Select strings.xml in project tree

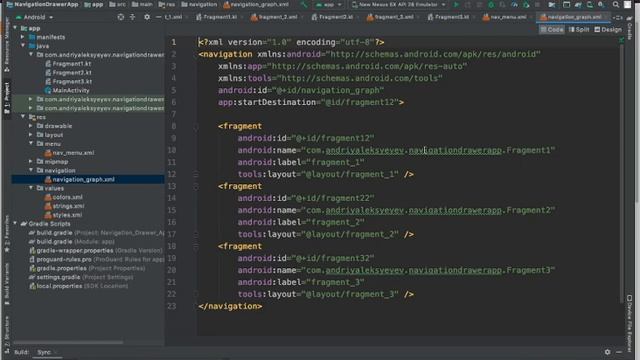coord(68,206)
